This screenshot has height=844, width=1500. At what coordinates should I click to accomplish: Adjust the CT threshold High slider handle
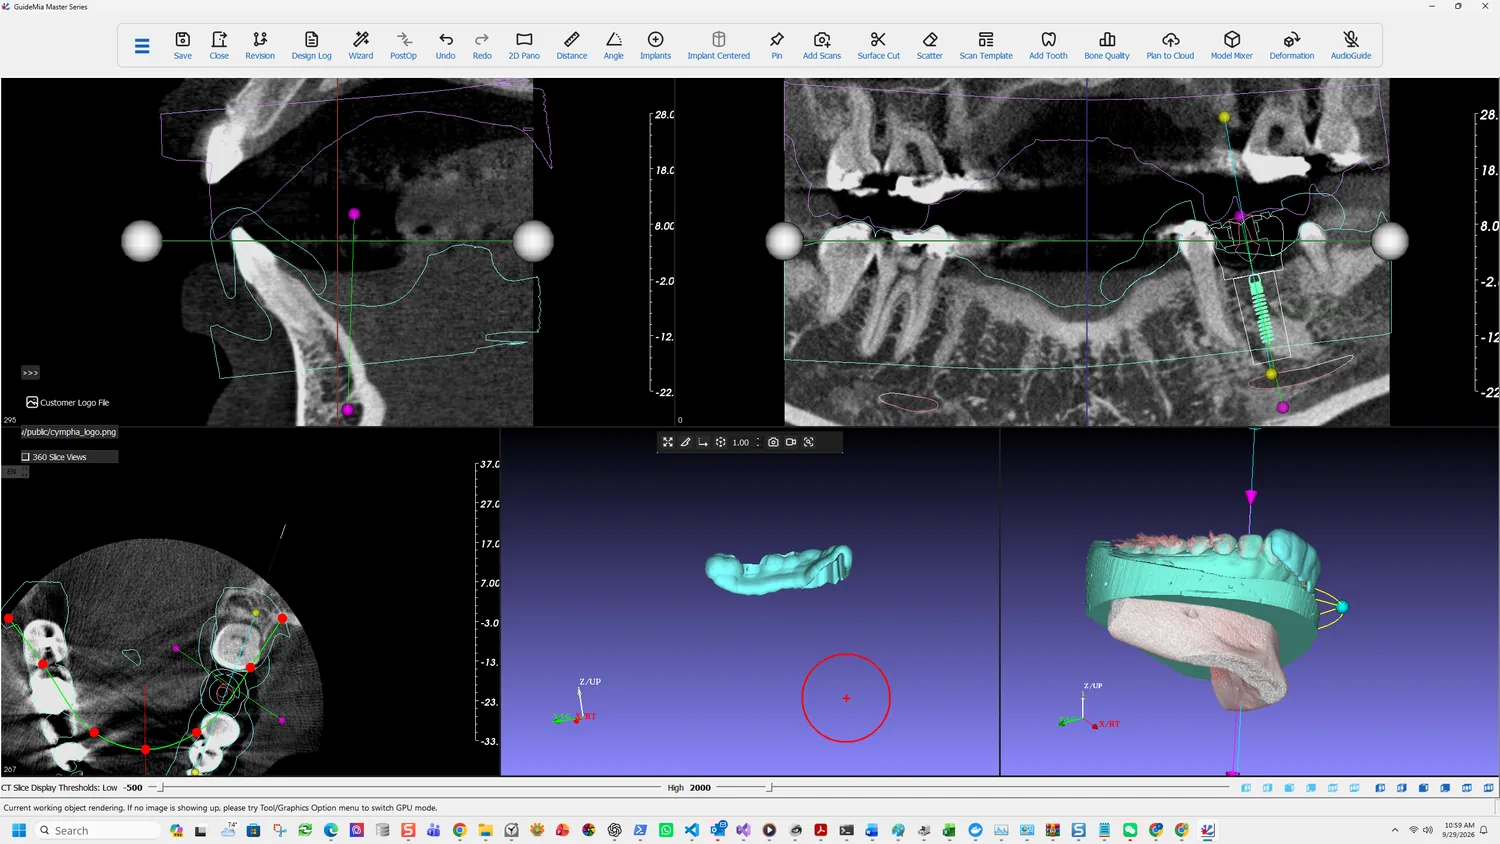click(769, 788)
